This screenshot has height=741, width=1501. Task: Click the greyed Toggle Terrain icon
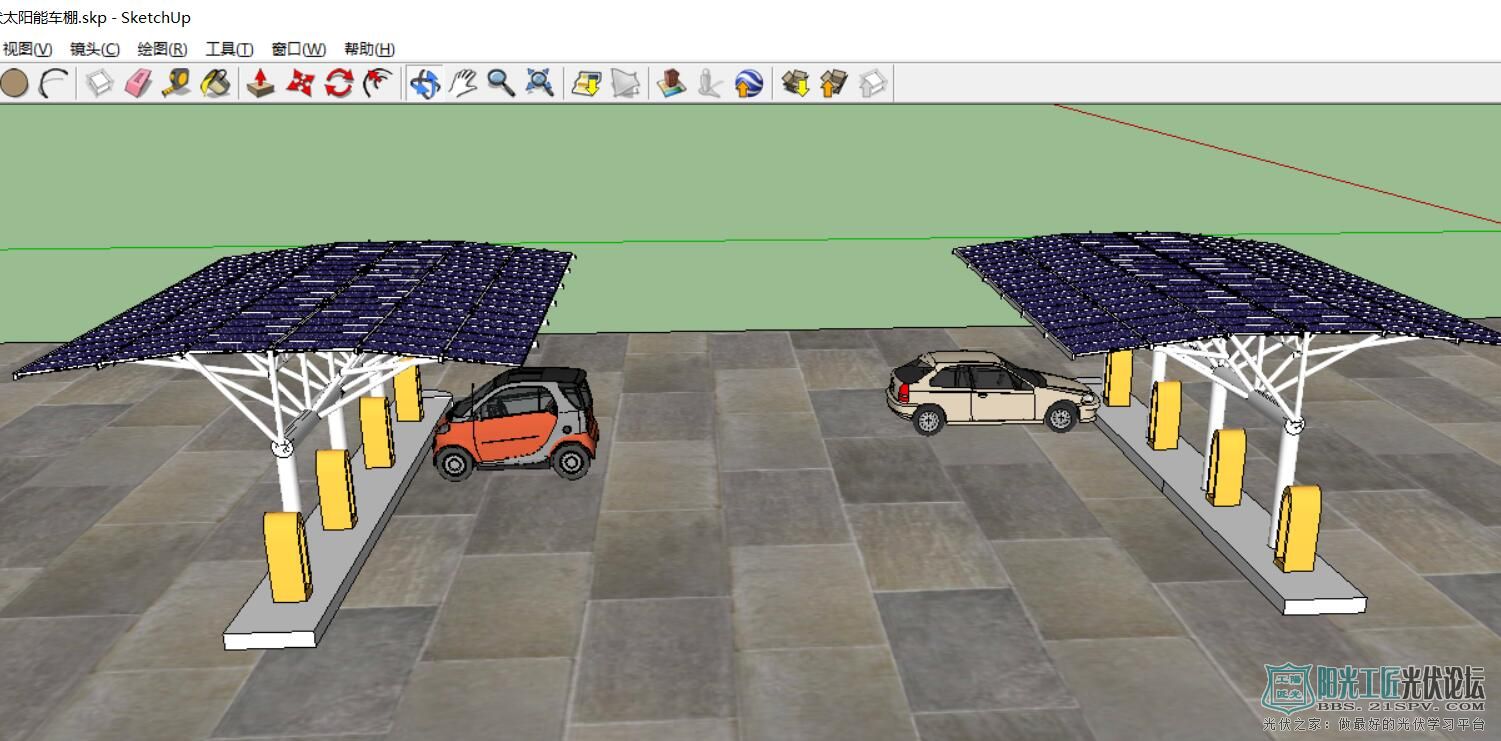(x=625, y=83)
